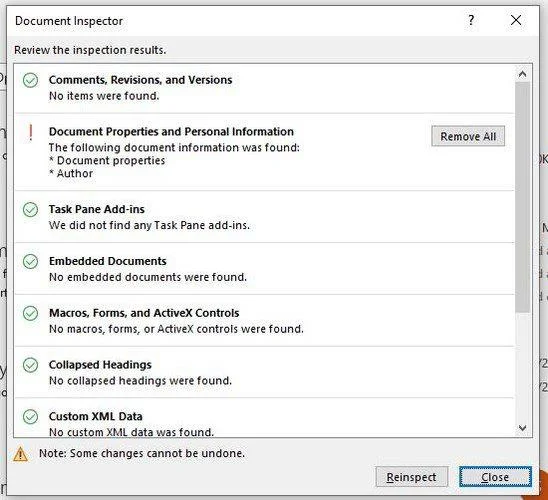The height and width of the screenshot is (500, 548).
Task: Click the red exclamation warning icon
Action: point(31,133)
